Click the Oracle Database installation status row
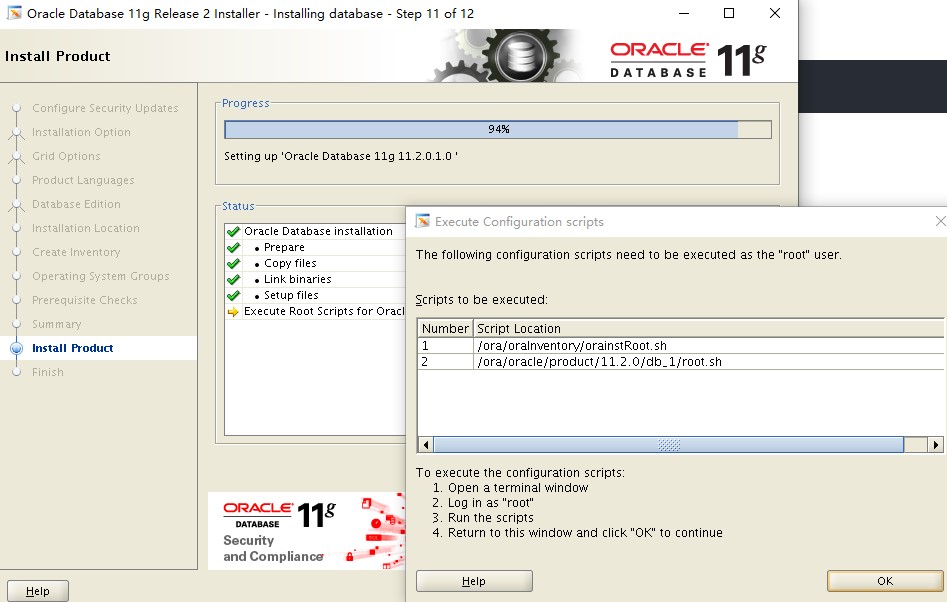The width and height of the screenshot is (947, 602). 315,231
